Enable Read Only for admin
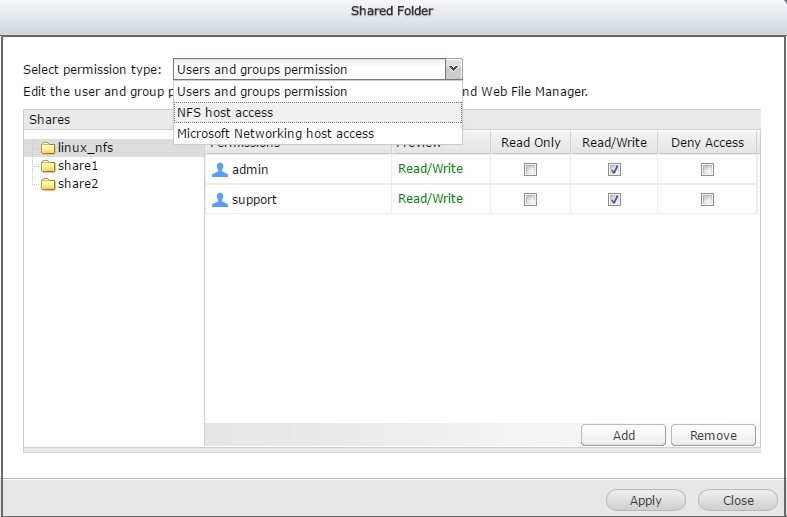The image size is (787, 517). tap(530, 170)
